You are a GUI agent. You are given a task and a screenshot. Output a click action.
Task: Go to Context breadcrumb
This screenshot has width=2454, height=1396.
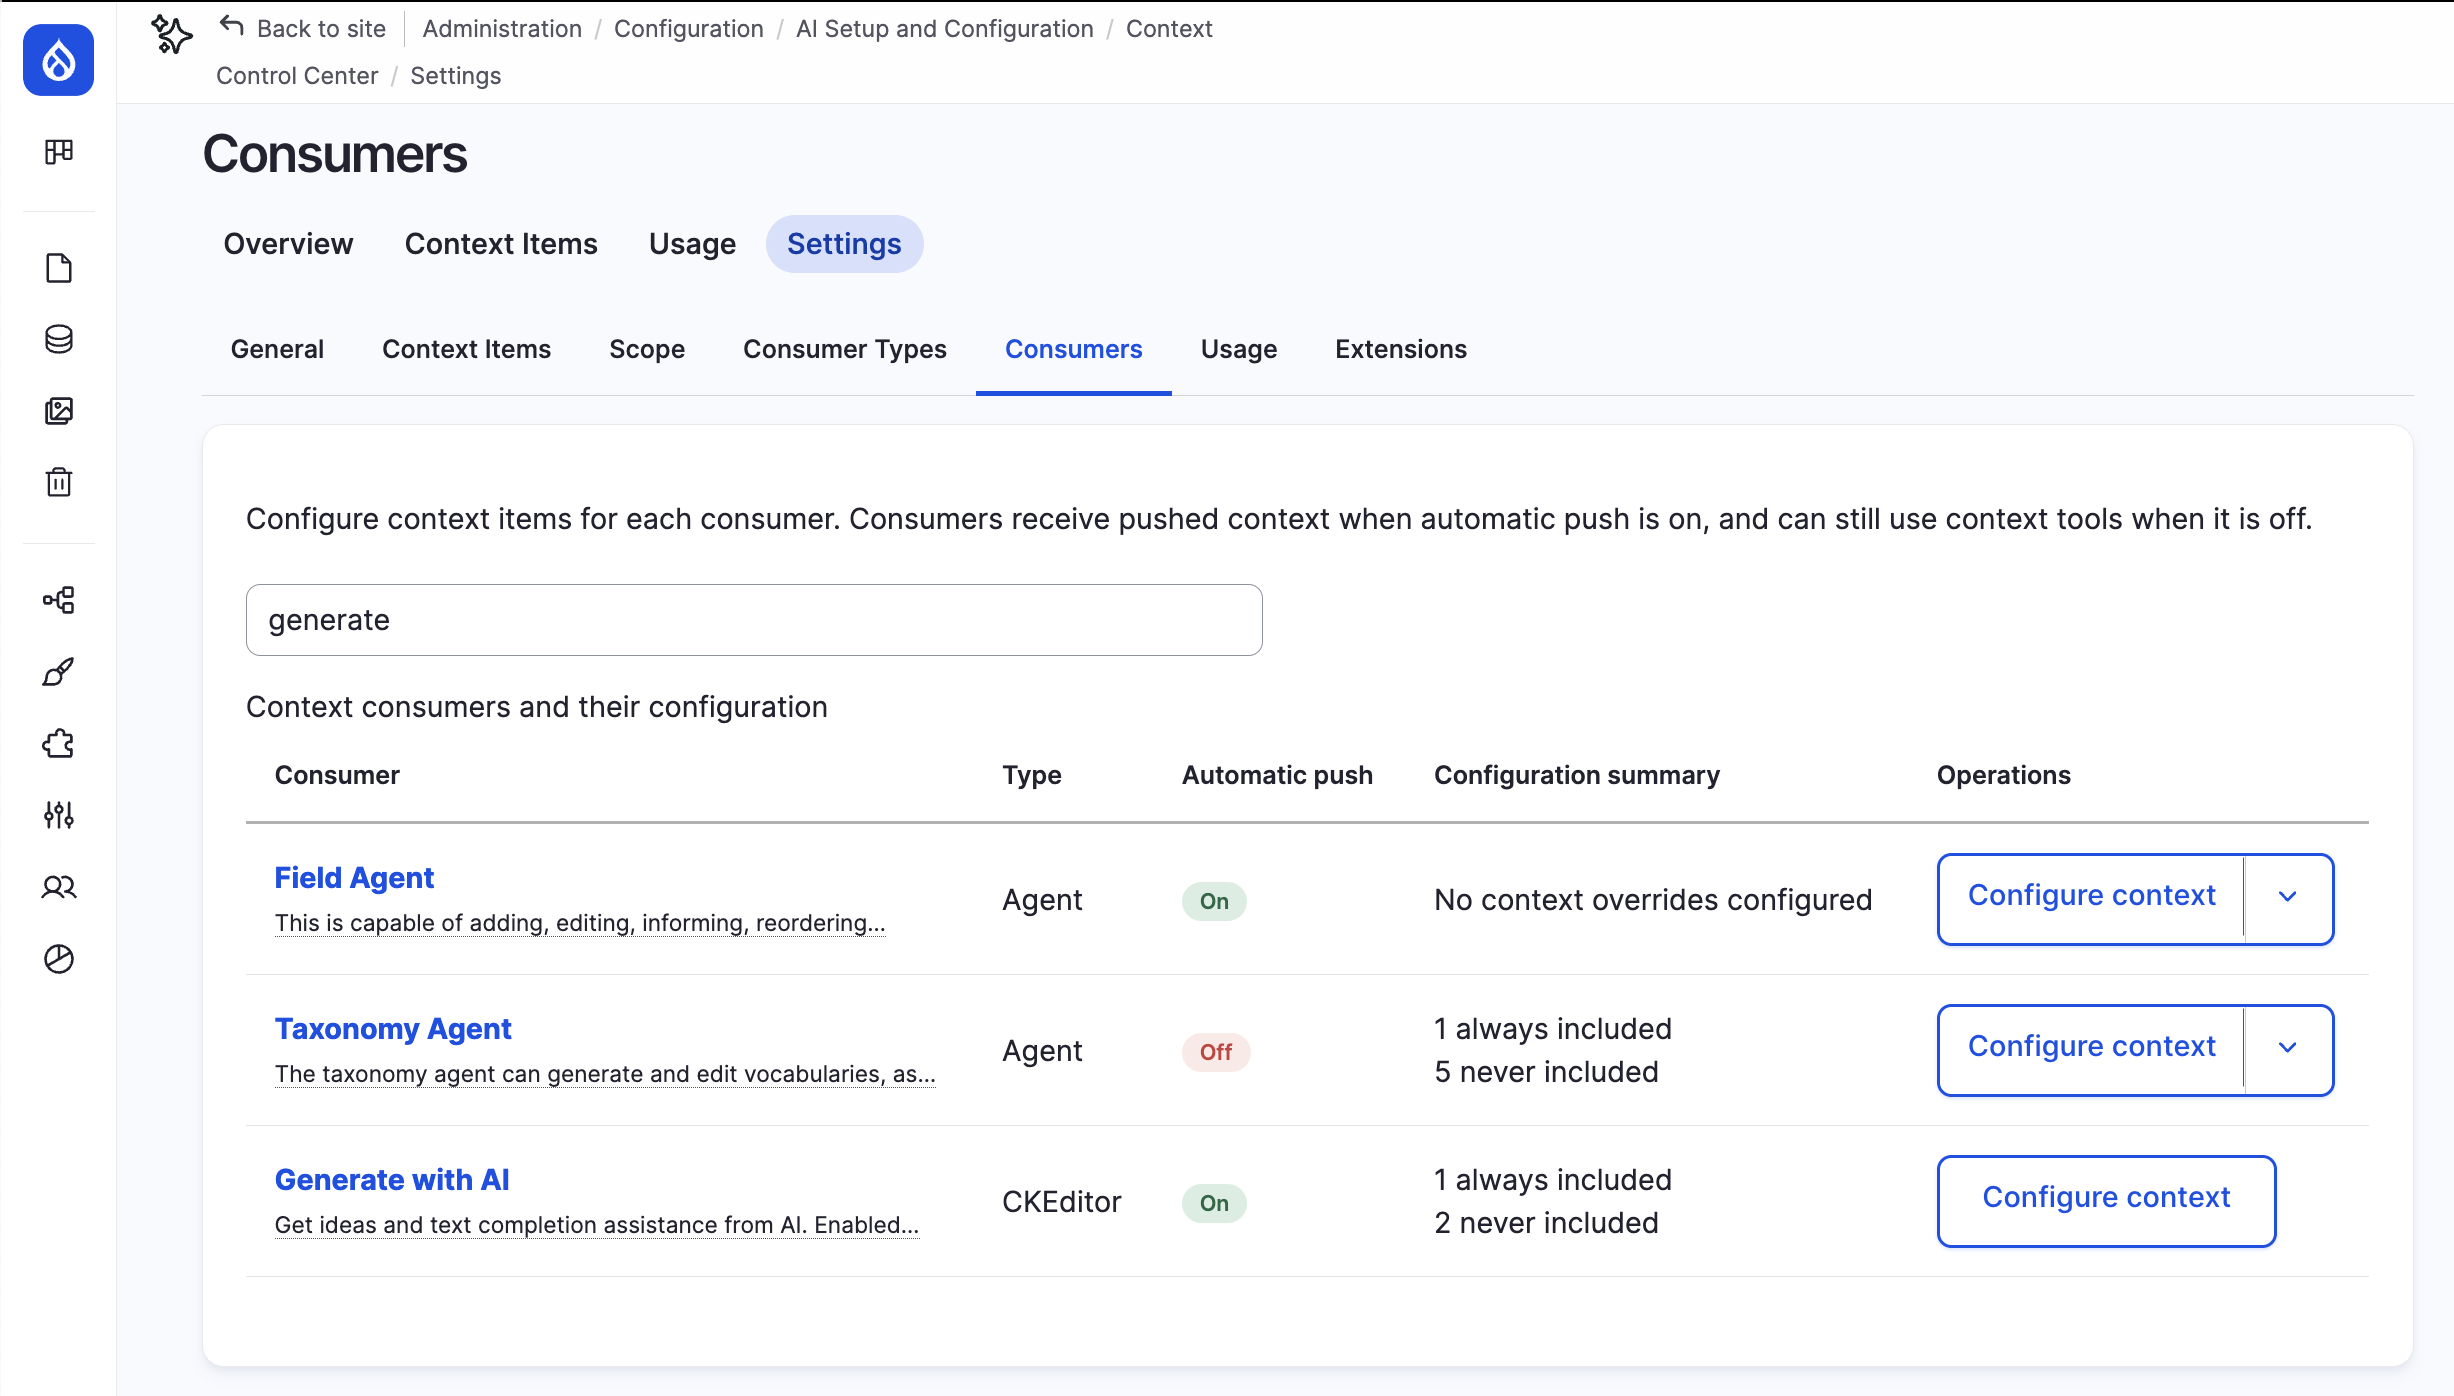pos(1168,28)
